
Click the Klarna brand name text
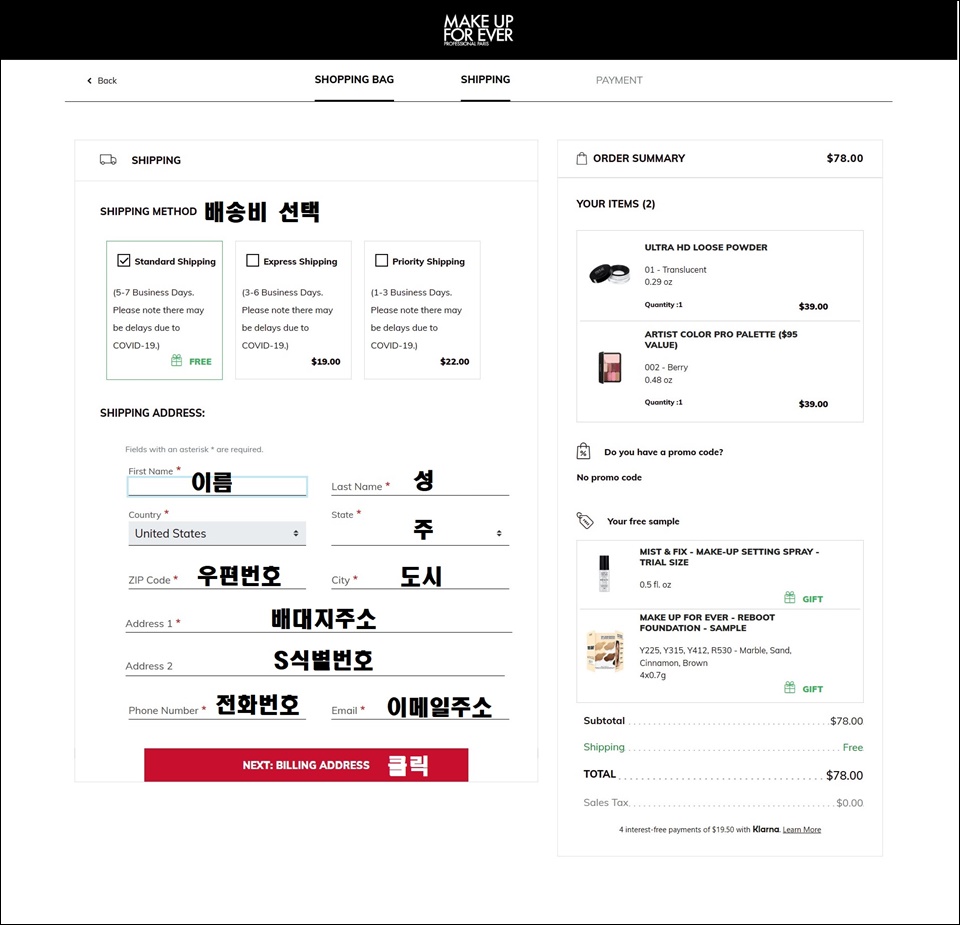[x=765, y=829]
